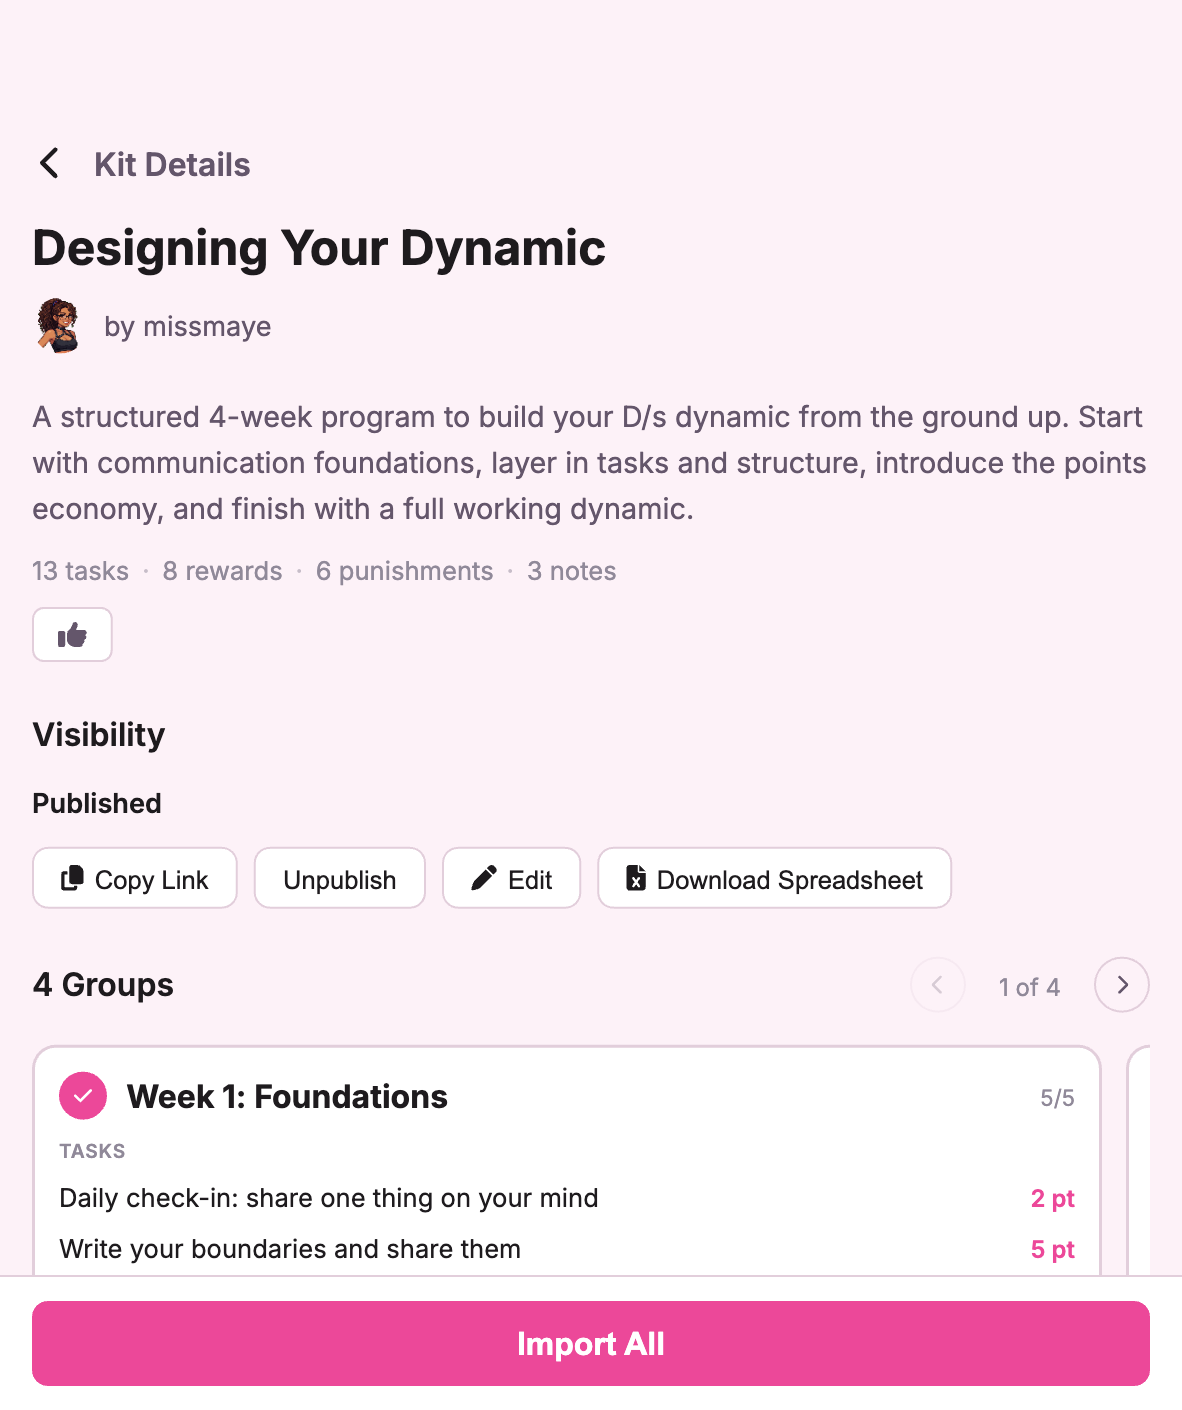Advance to the next group with right chevron
Screen dimensions: 1182x1410
[1121, 985]
